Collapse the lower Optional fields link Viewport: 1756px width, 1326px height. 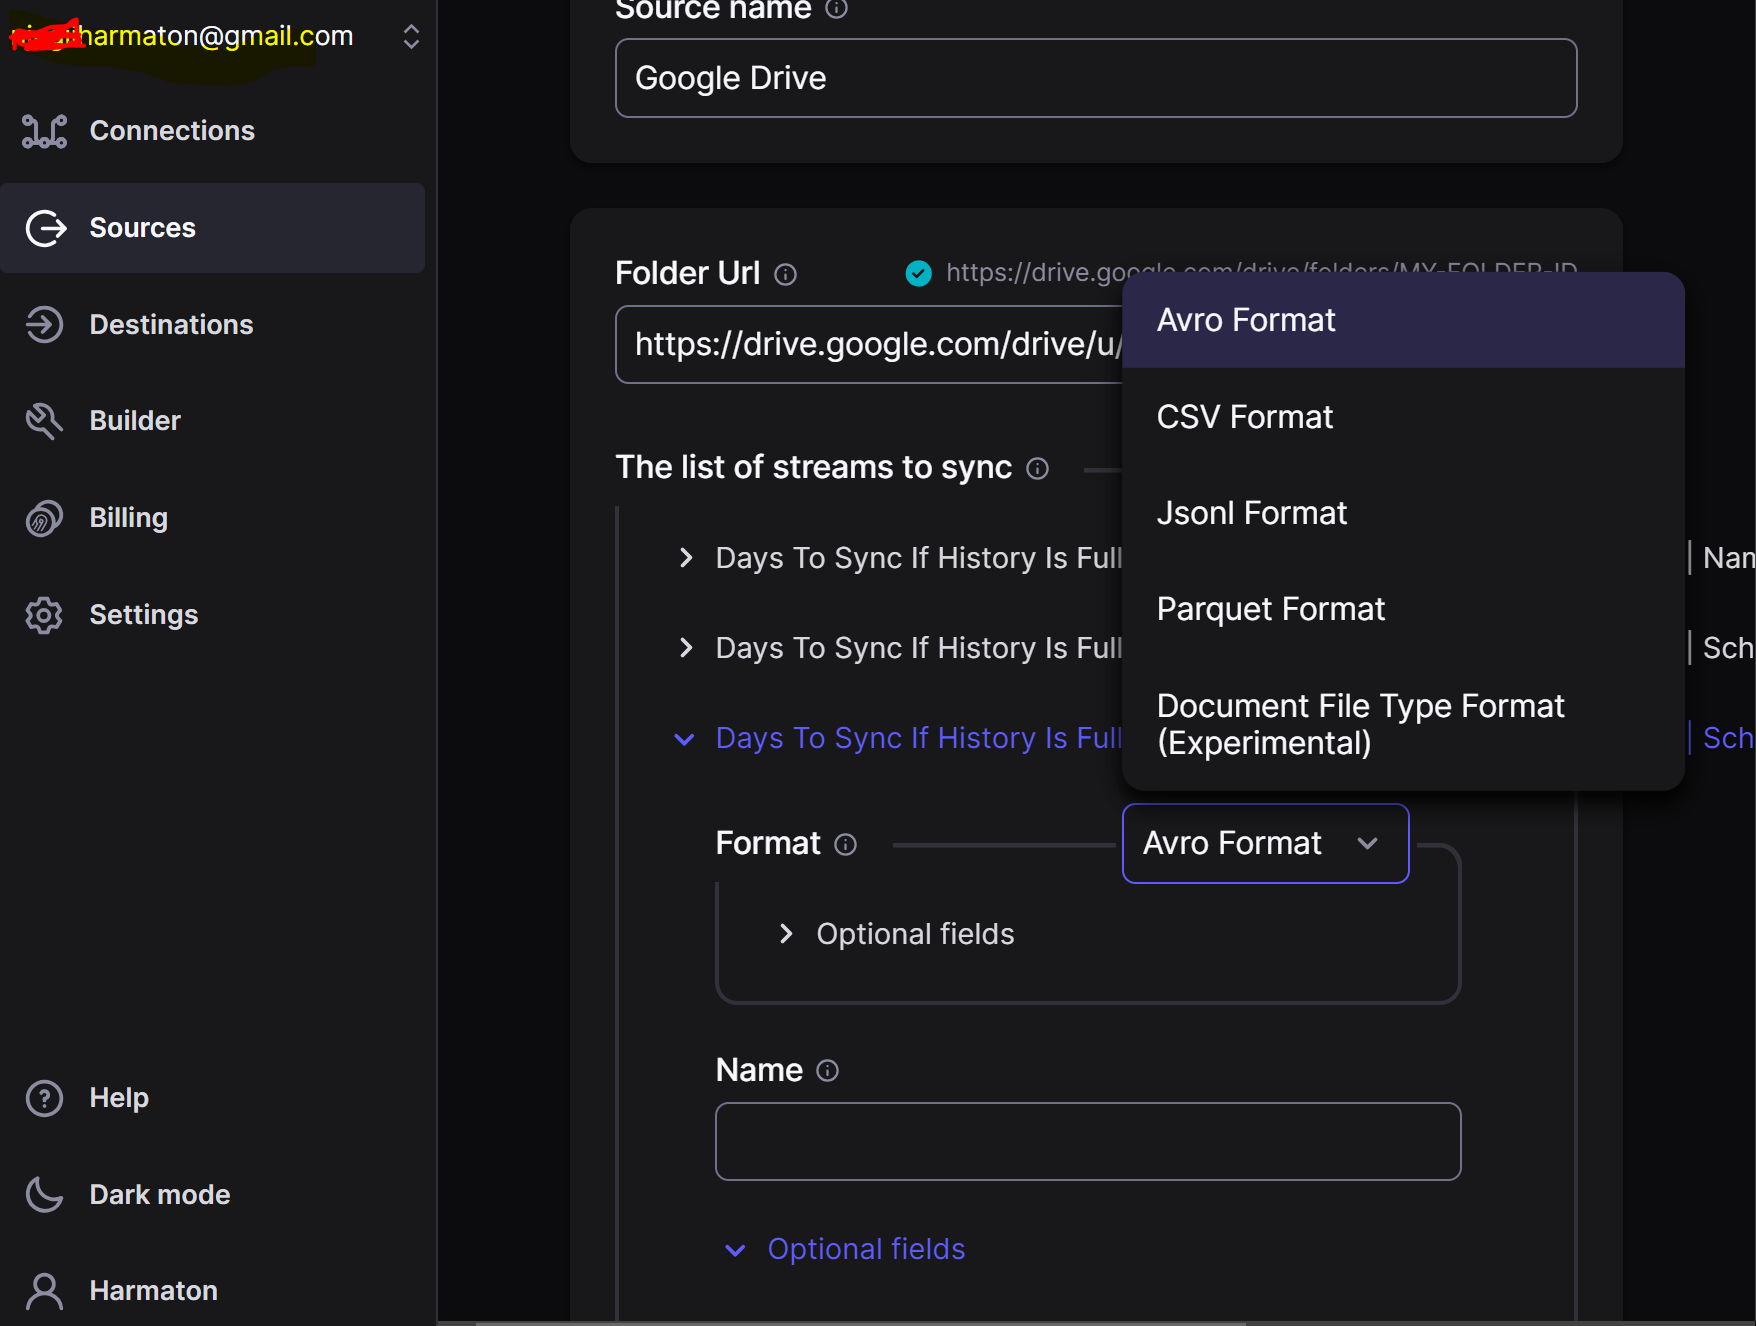865,1248
